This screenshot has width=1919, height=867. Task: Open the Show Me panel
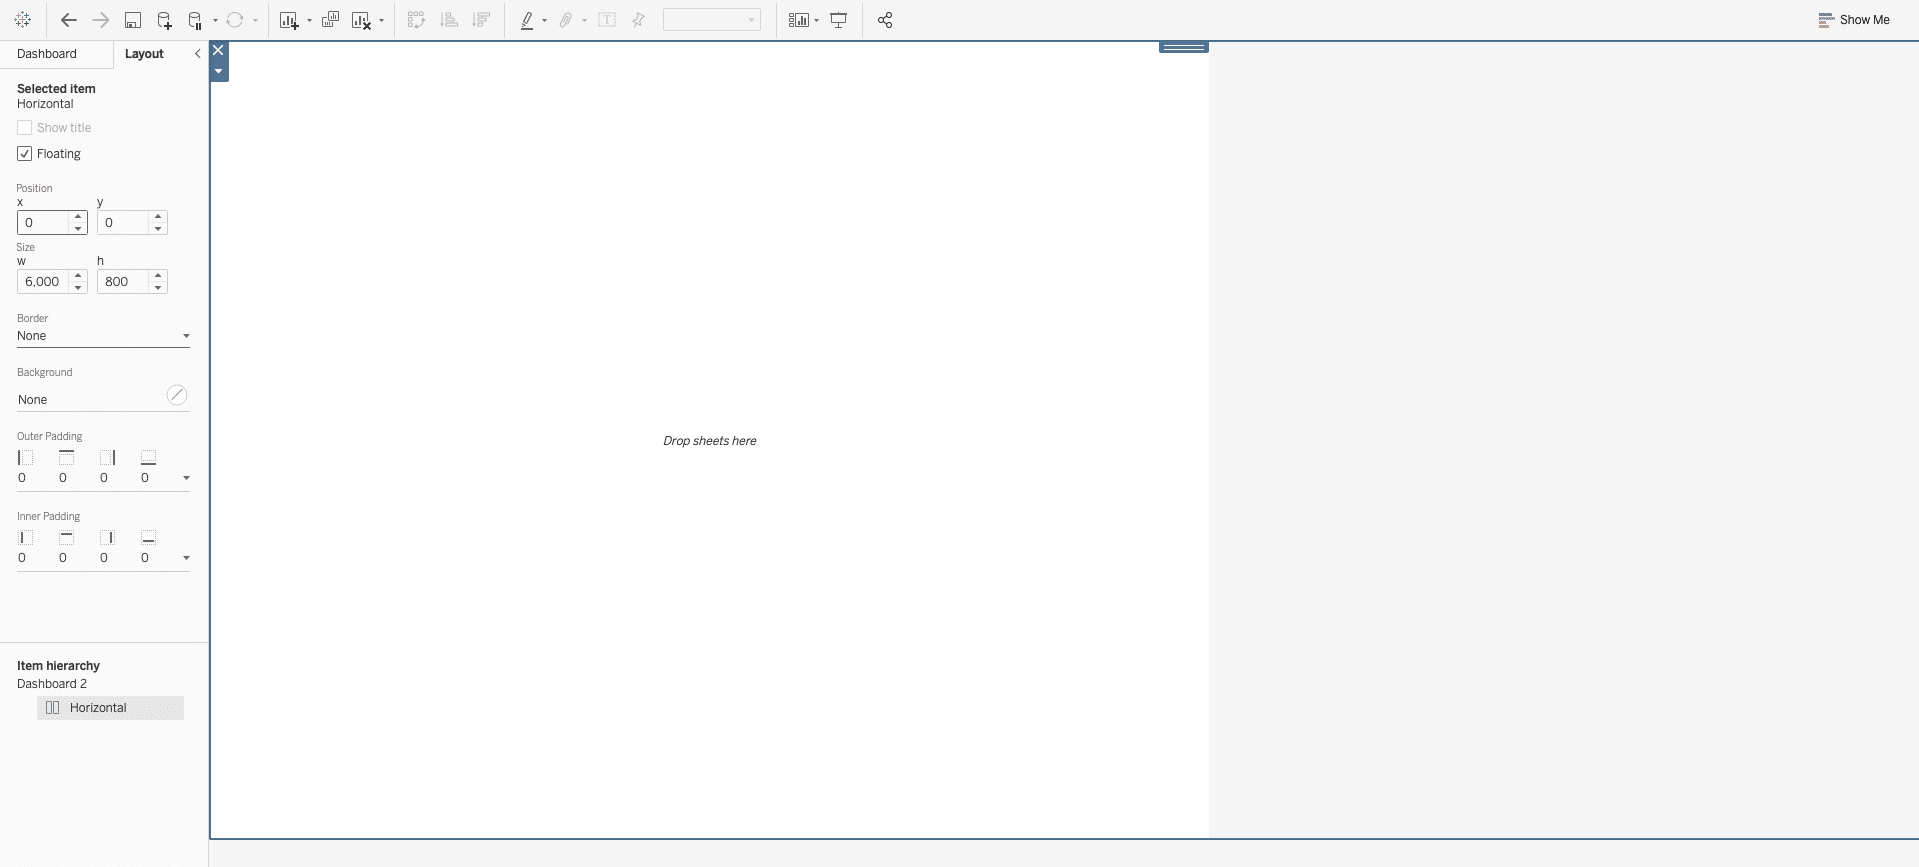pos(1853,20)
